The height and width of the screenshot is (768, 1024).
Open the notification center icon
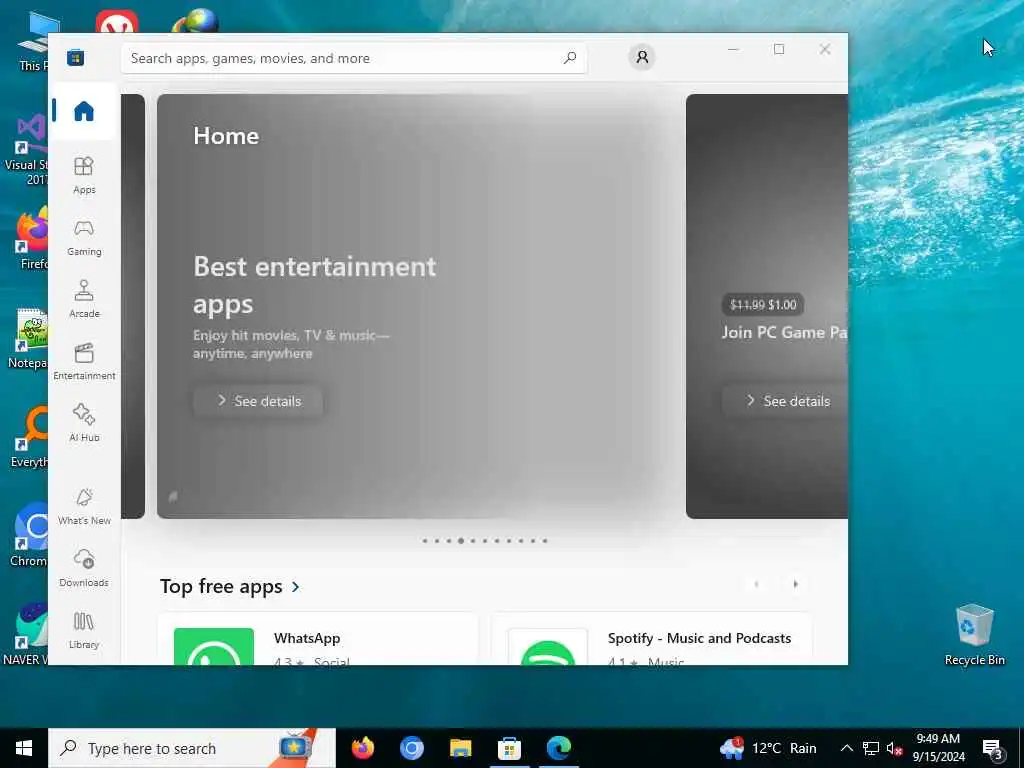(x=993, y=749)
